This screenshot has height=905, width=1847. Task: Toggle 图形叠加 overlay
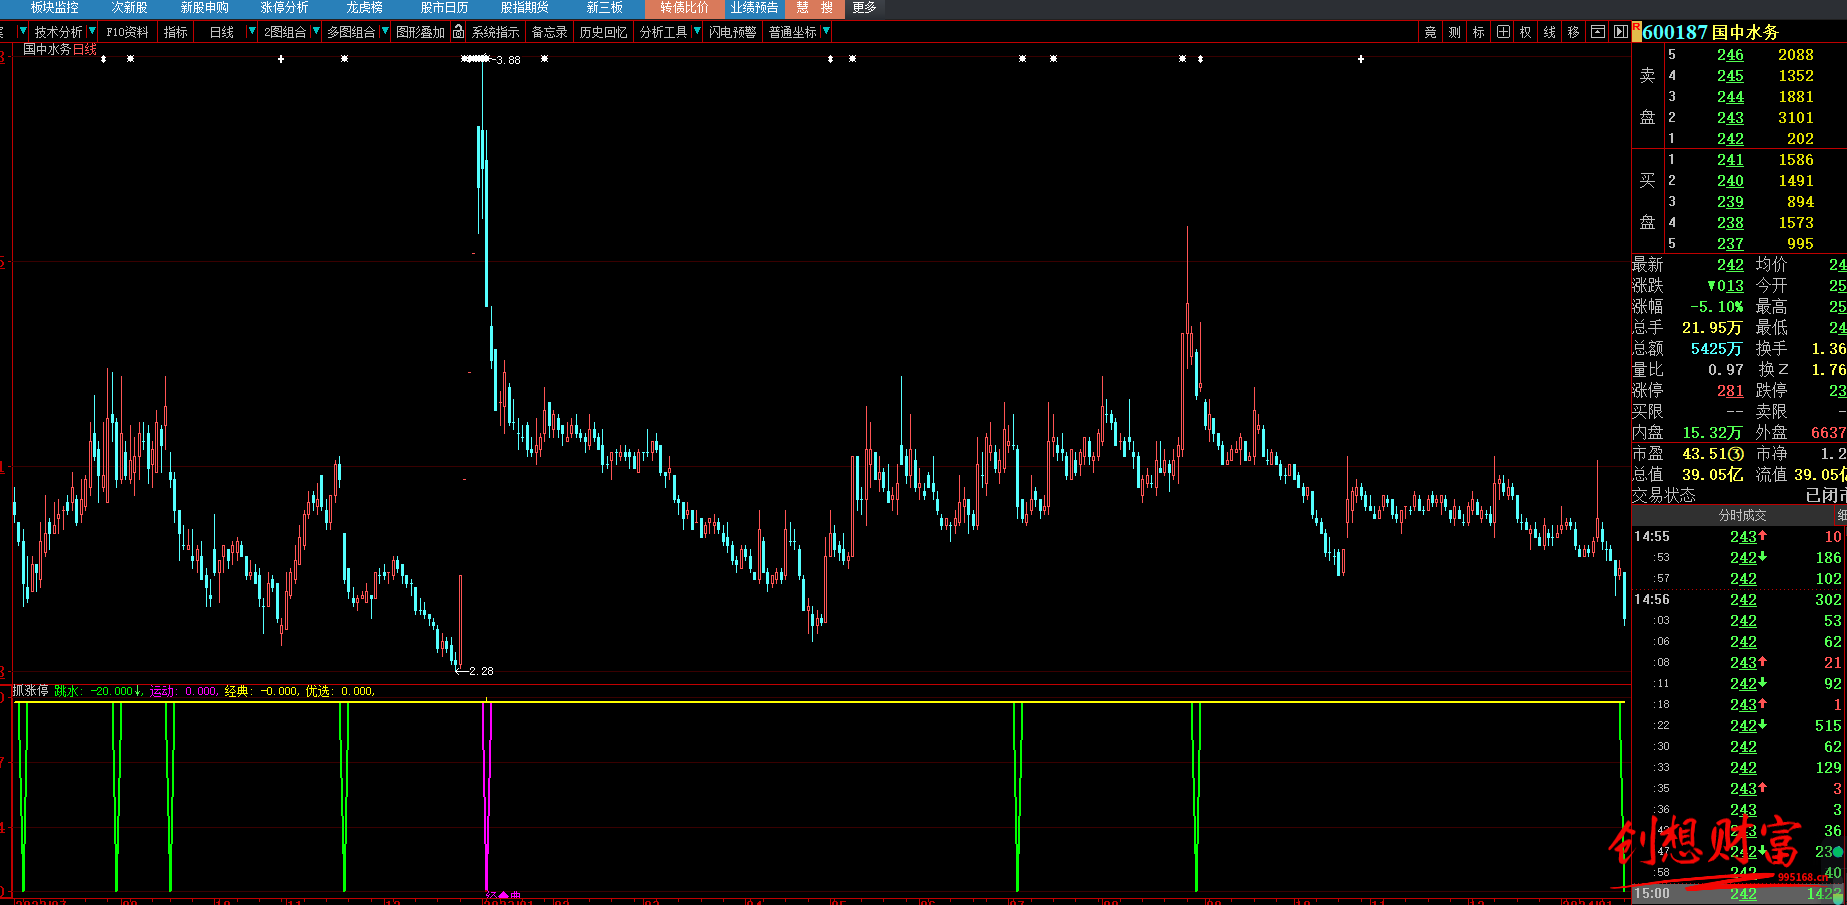point(420,32)
